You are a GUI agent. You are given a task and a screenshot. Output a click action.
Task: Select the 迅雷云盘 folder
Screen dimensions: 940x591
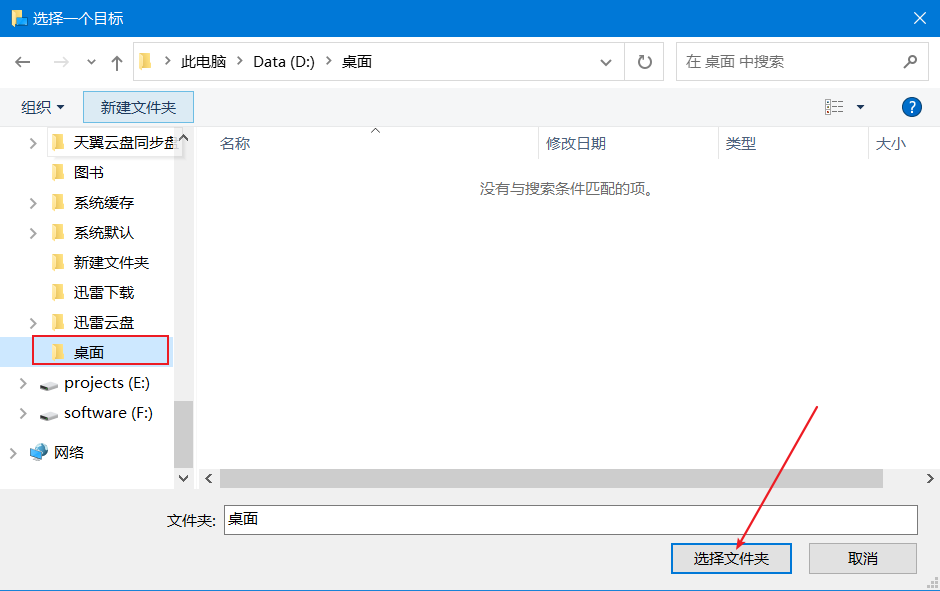(104, 322)
